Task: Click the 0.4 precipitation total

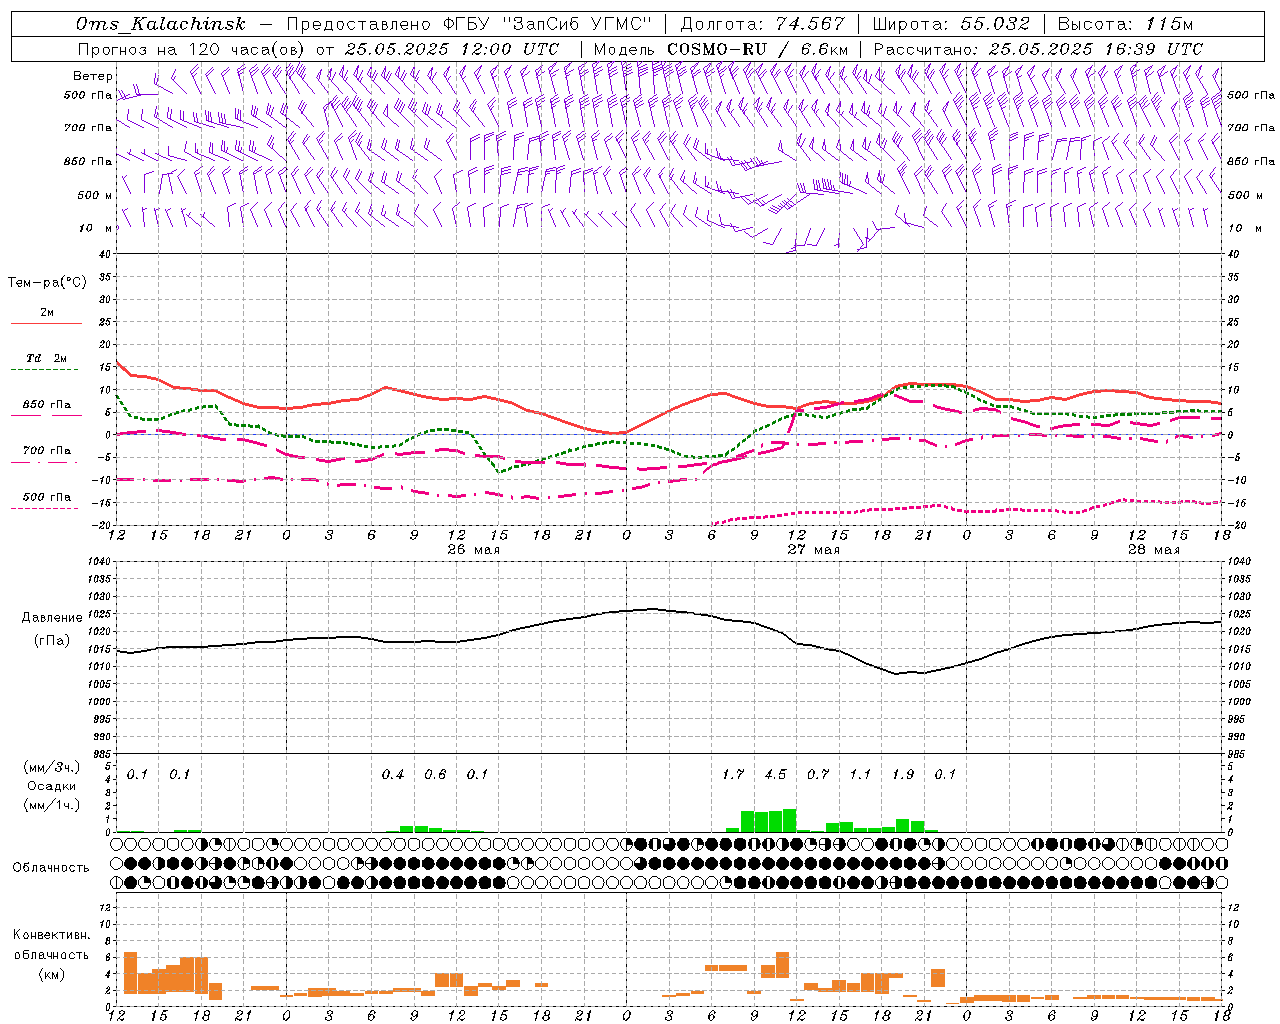Action: pyautogui.click(x=393, y=774)
